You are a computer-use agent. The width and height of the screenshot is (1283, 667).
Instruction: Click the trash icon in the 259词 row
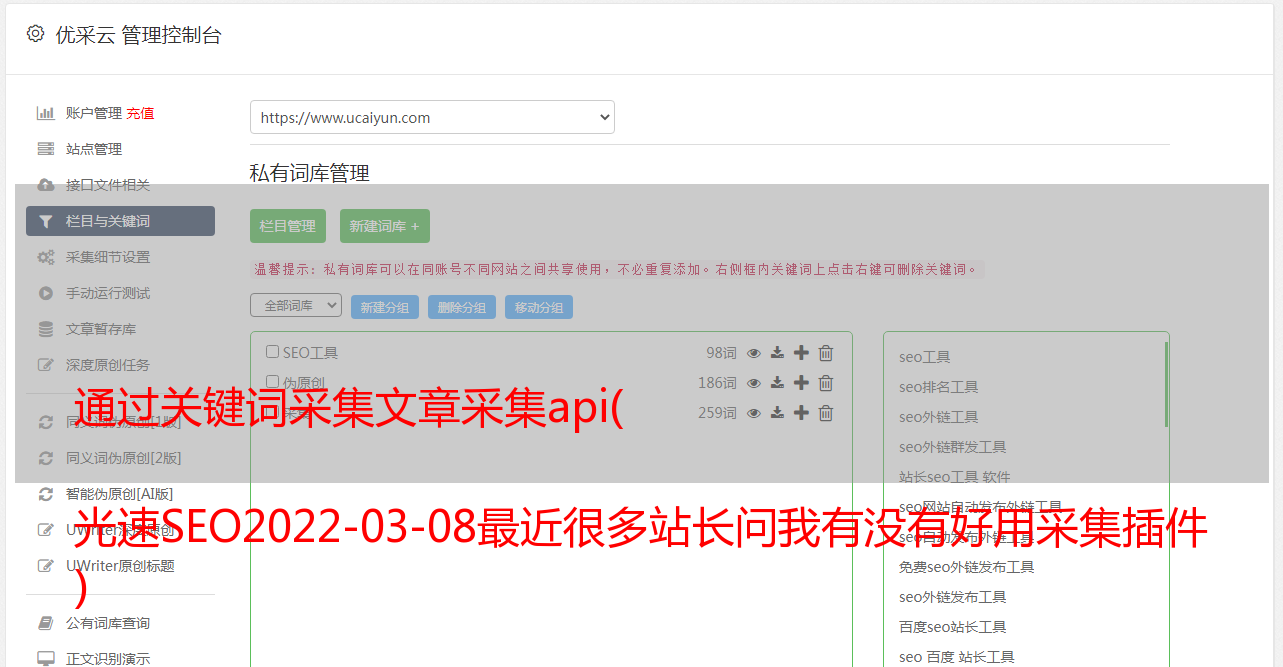point(826,413)
